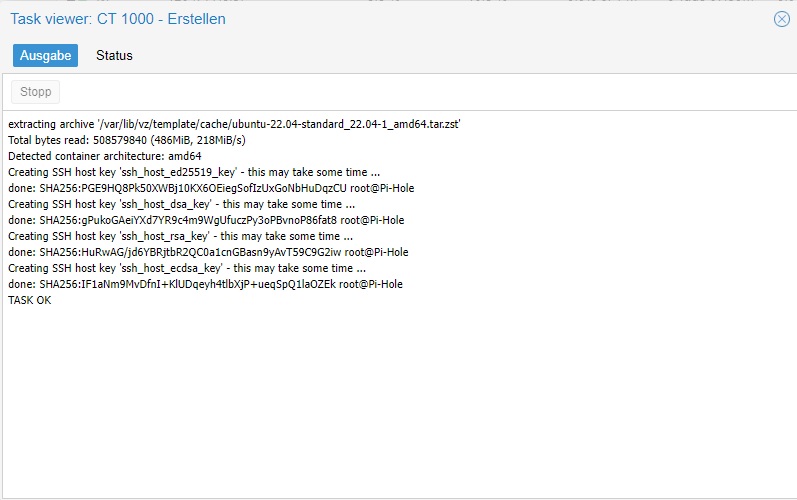This screenshot has width=797, height=500.
Task: Select 'Detected container architecture: amd64' line
Action: pyautogui.click(x=105, y=156)
